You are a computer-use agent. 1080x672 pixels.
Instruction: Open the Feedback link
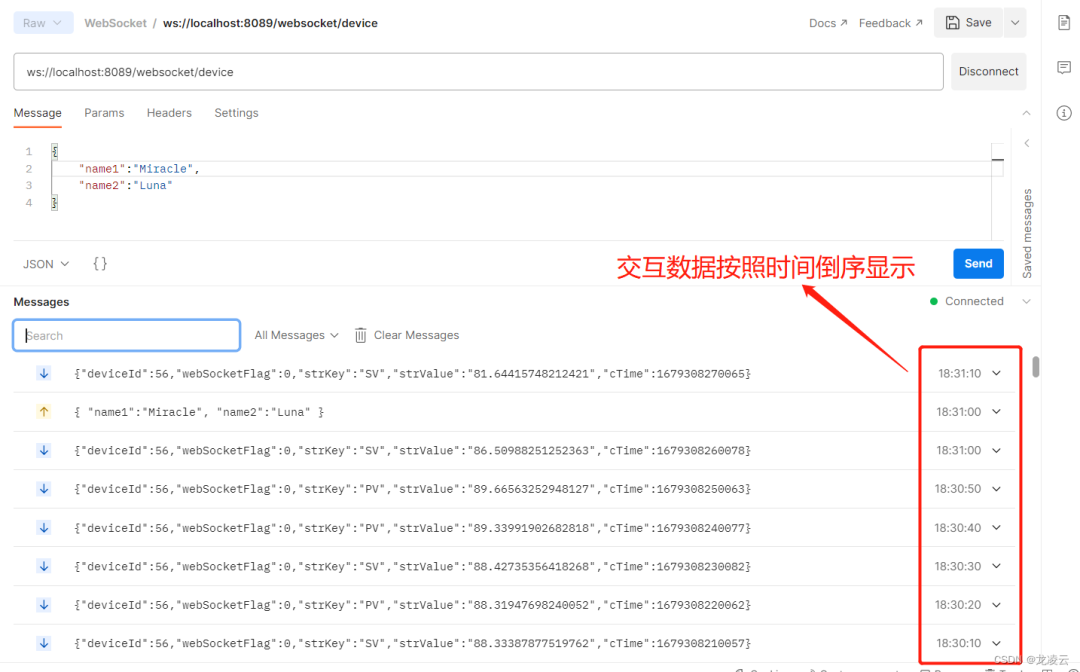891,23
